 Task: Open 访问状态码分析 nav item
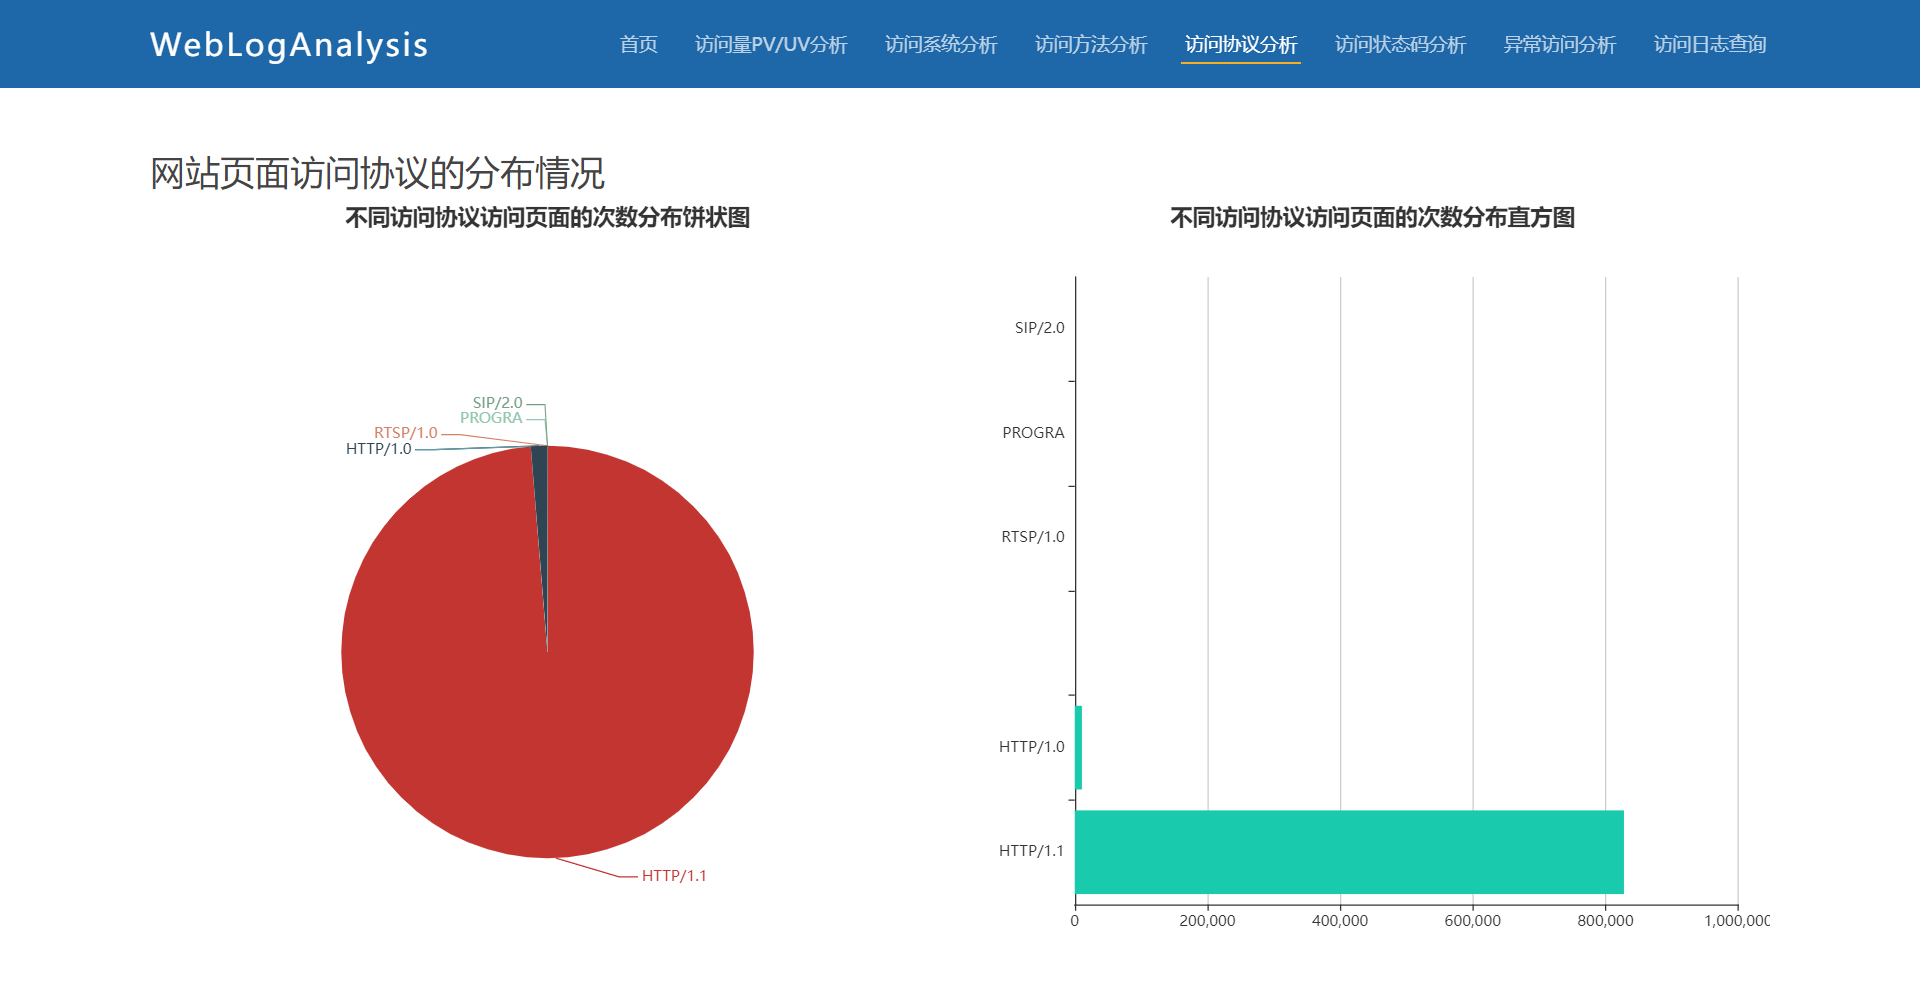click(x=1400, y=44)
